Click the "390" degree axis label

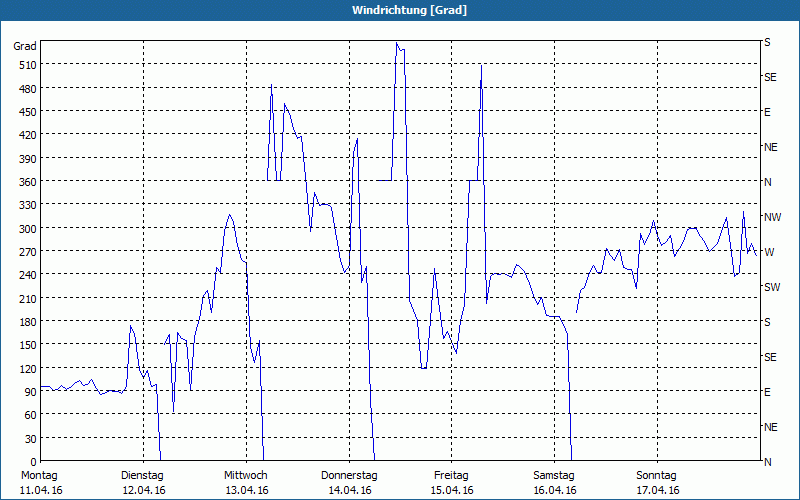[28, 159]
